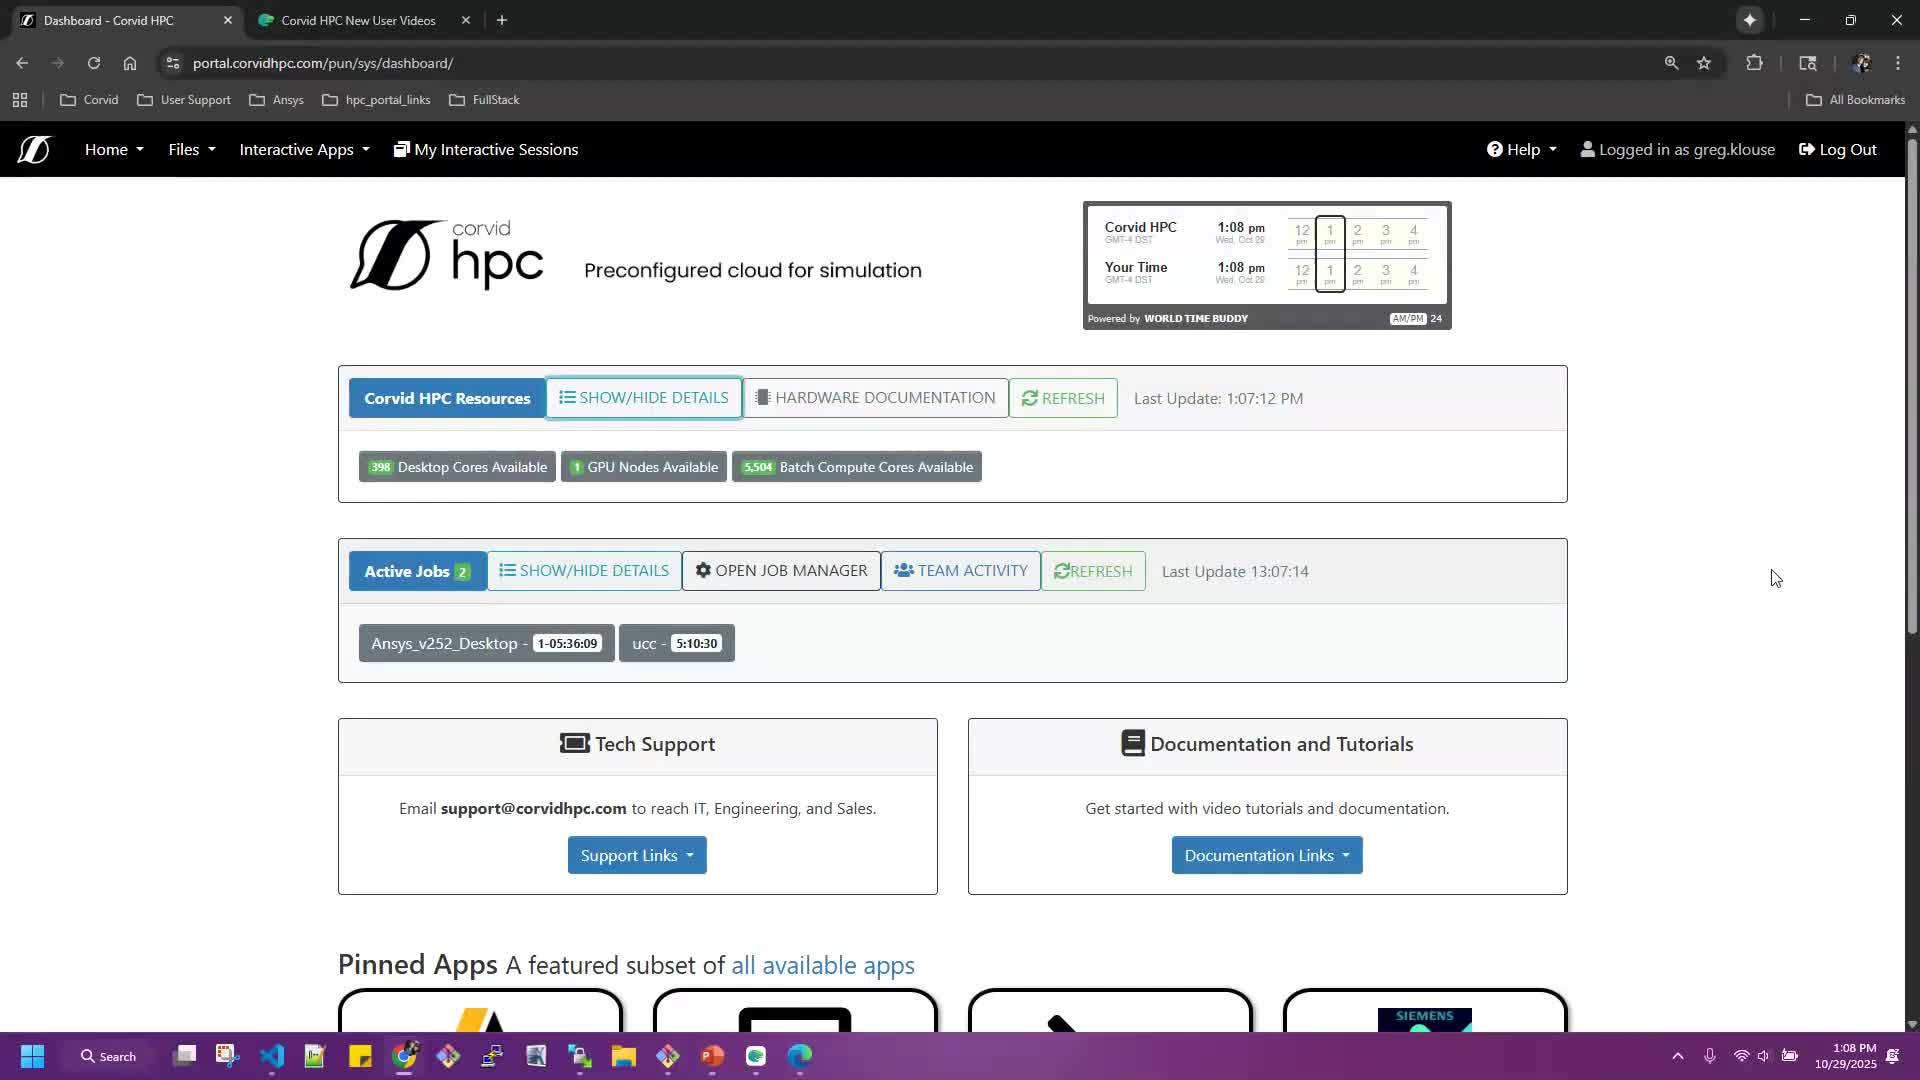Close the Corvid HPC New User Videos tab
Viewport: 1920px width, 1080px height.
click(466, 20)
